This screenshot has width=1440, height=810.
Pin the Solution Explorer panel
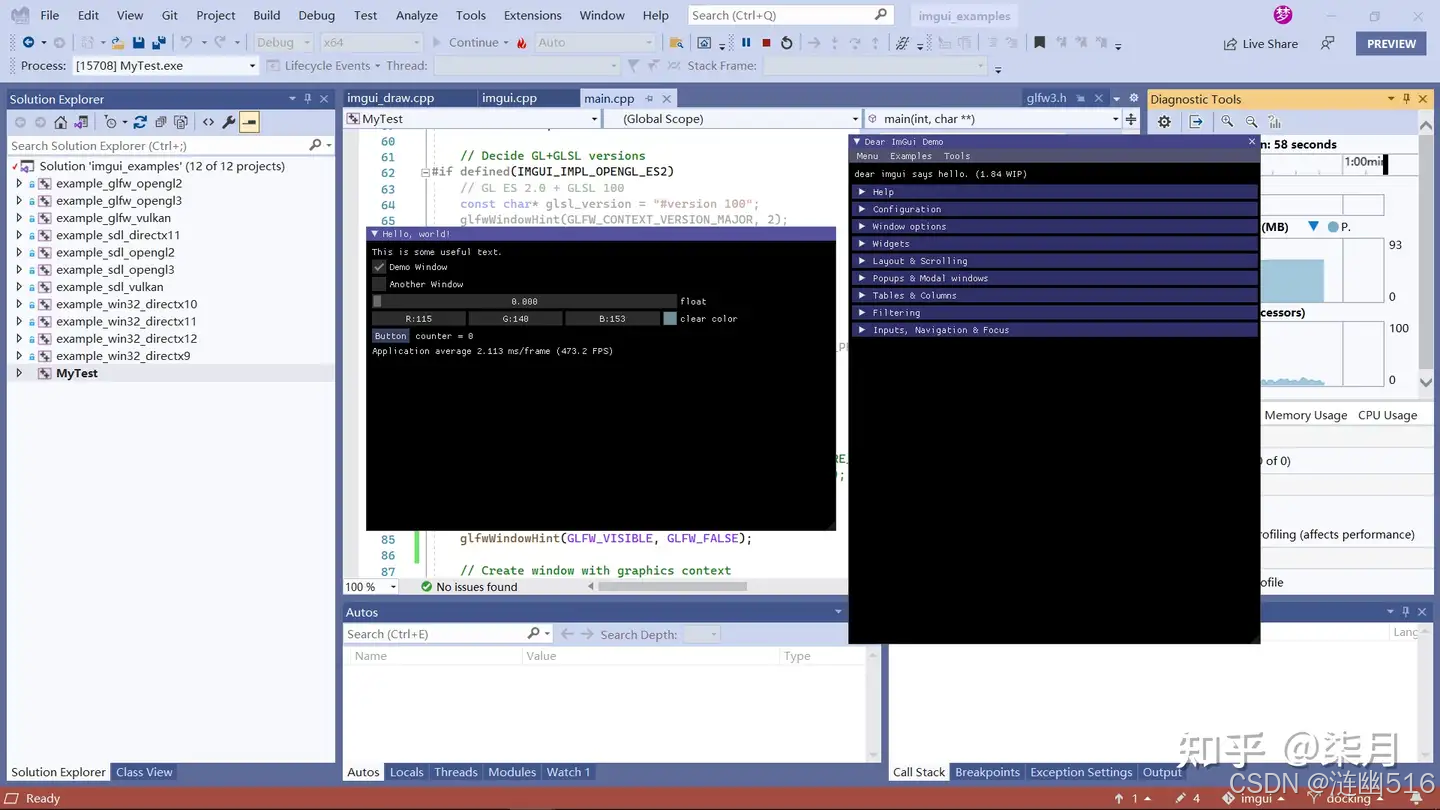(x=308, y=99)
